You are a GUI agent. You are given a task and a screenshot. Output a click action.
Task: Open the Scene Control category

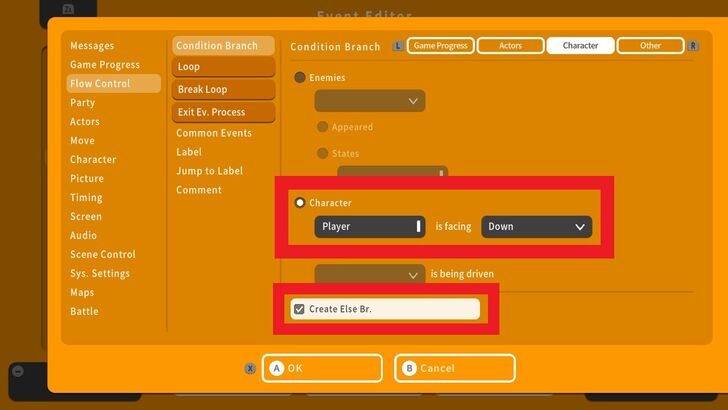tap(103, 255)
